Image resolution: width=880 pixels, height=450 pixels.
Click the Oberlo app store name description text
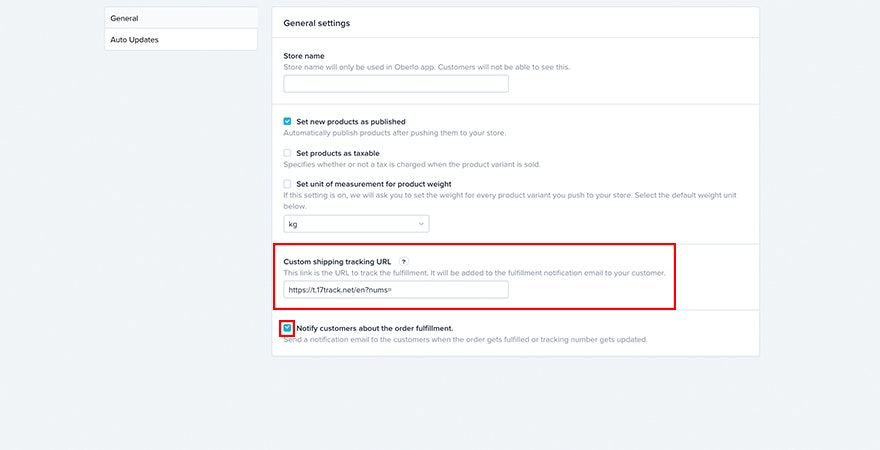click(427, 67)
